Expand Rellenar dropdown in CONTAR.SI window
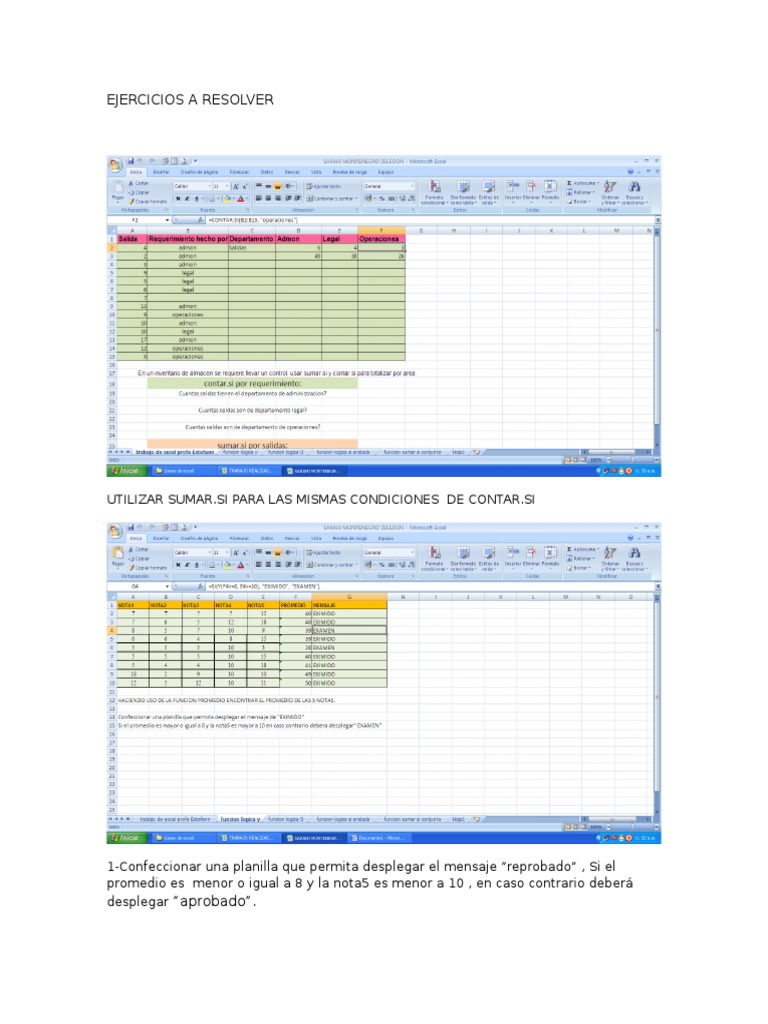768x1024 pixels. pyautogui.click(x=594, y=193)
